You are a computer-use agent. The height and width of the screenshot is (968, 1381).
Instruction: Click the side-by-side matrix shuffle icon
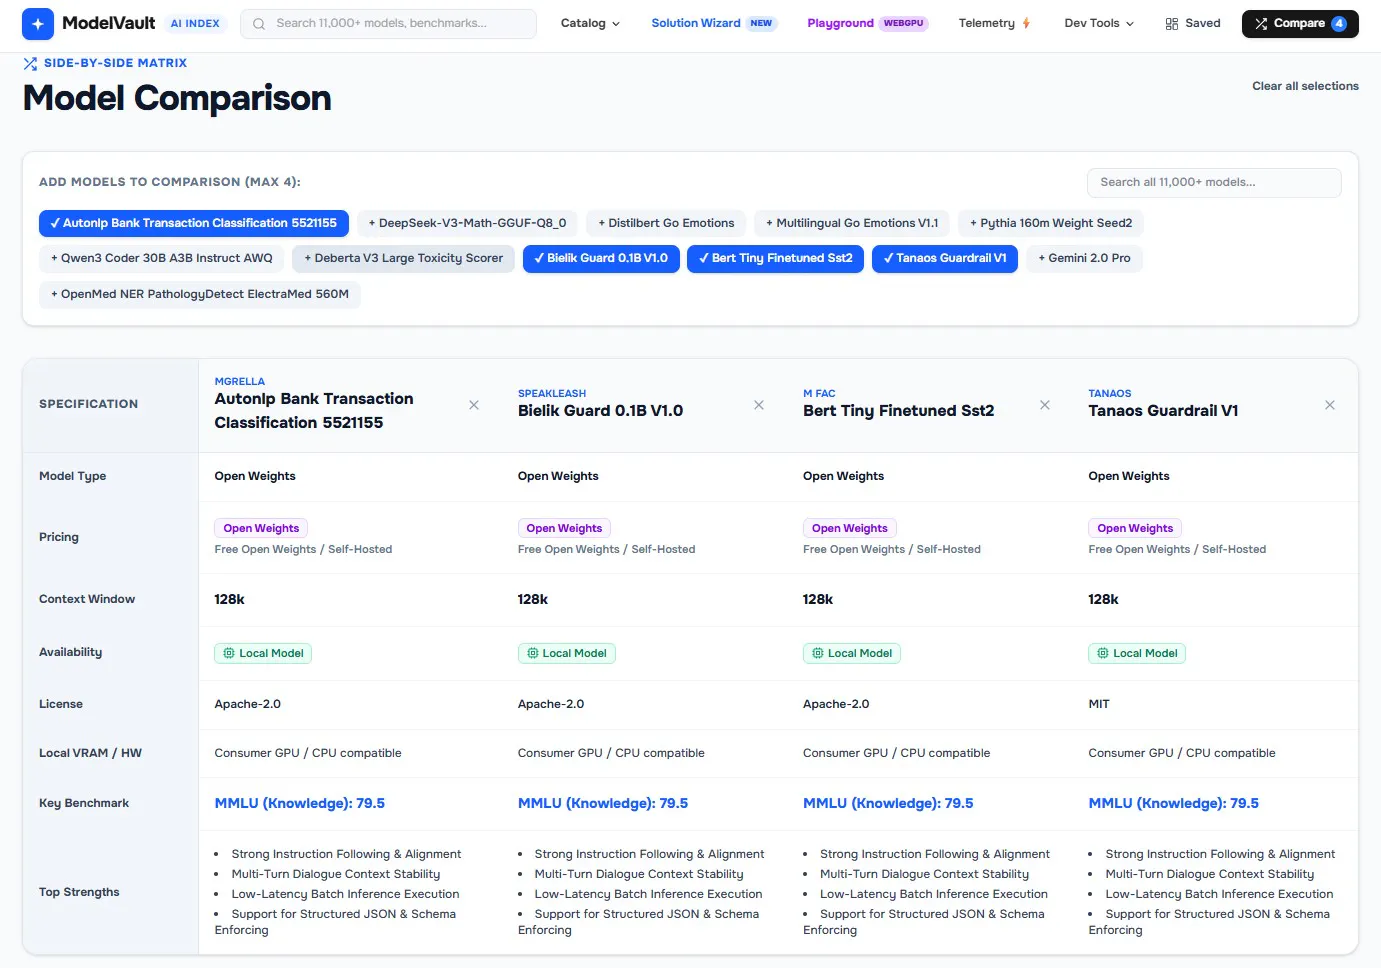tap(30, 63)
